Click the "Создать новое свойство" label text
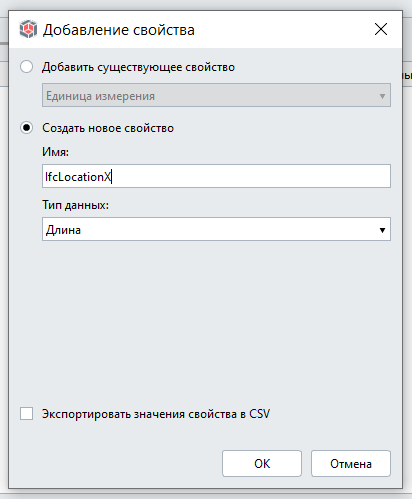The image size is (412, 499). [108, 128]
